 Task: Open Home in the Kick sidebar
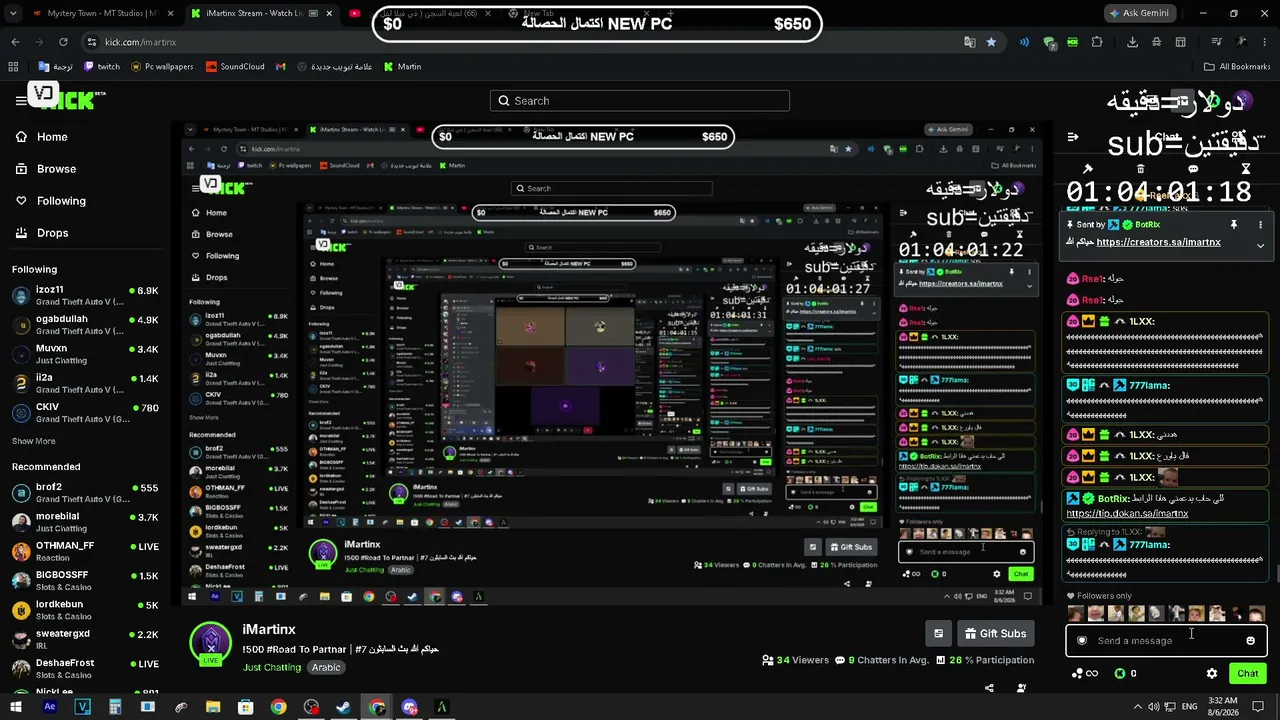pos(42,137)
